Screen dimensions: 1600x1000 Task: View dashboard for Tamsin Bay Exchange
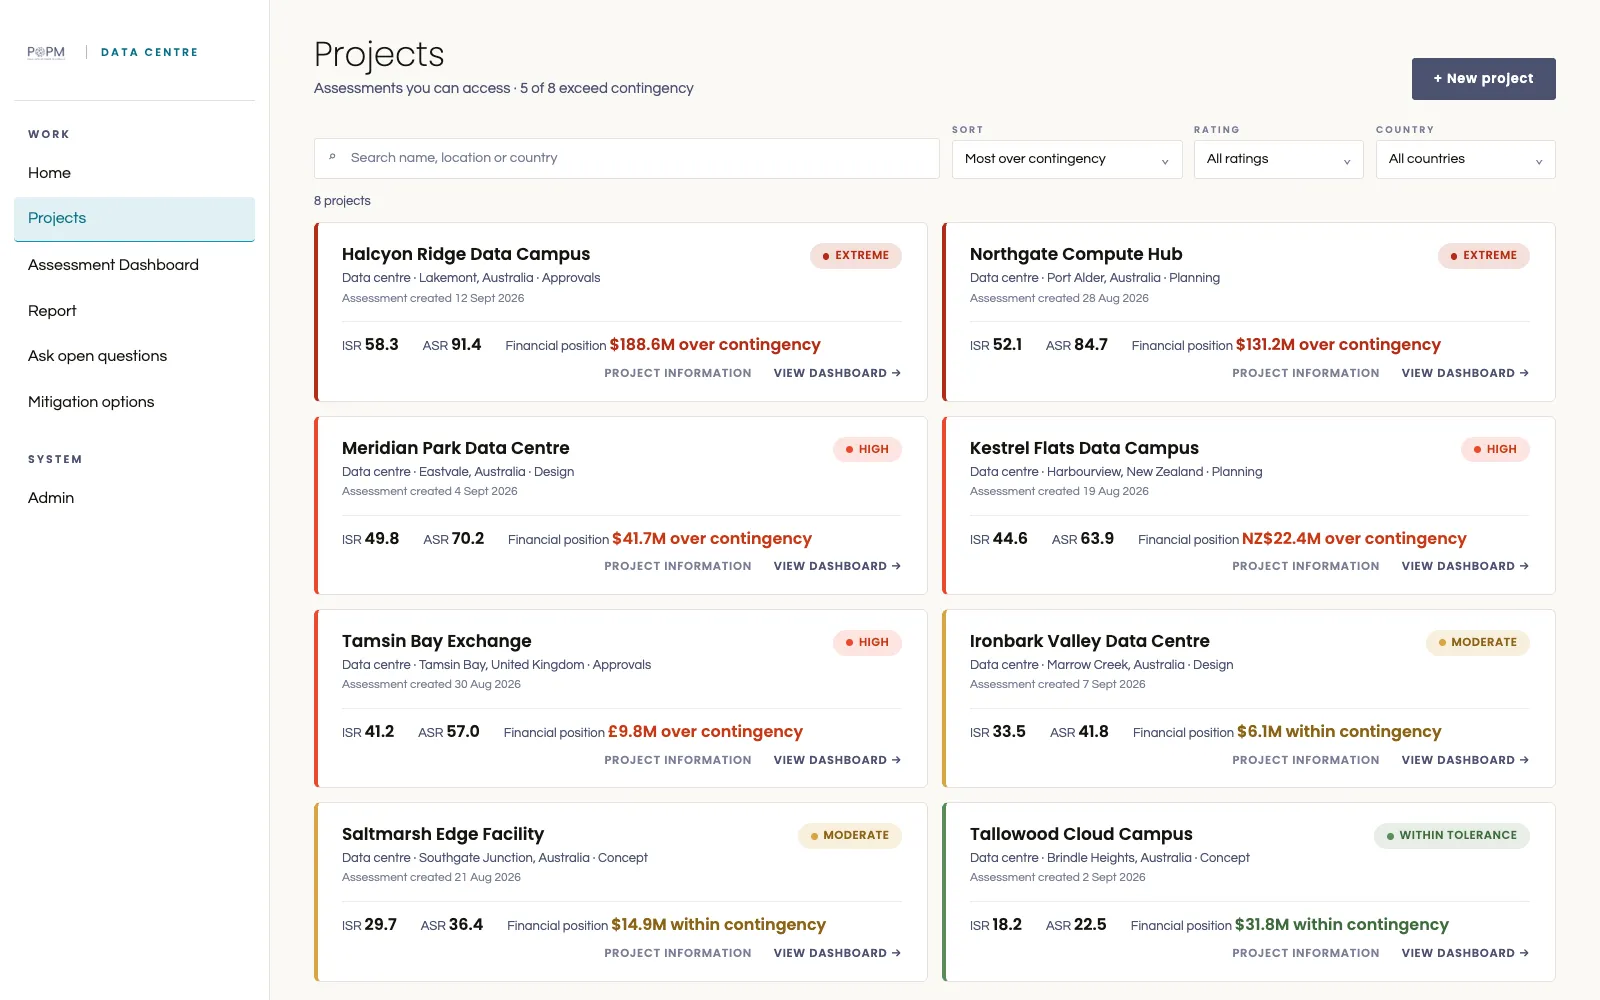837,760
